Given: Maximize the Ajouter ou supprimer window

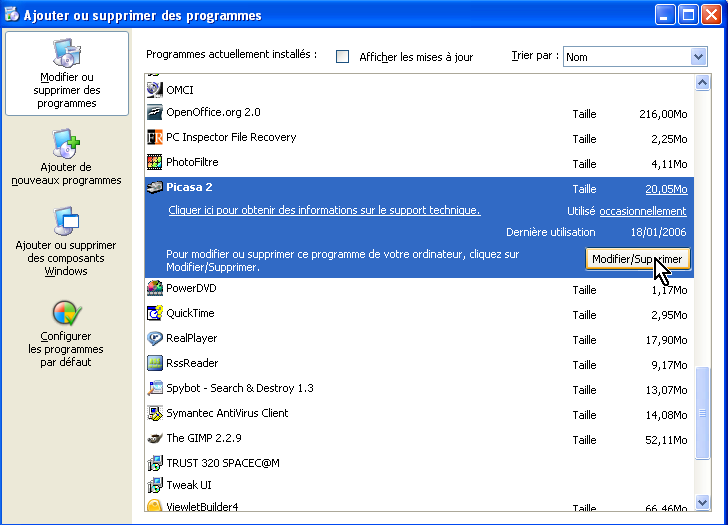Looking at the screenshot, I should click(688, 15).
